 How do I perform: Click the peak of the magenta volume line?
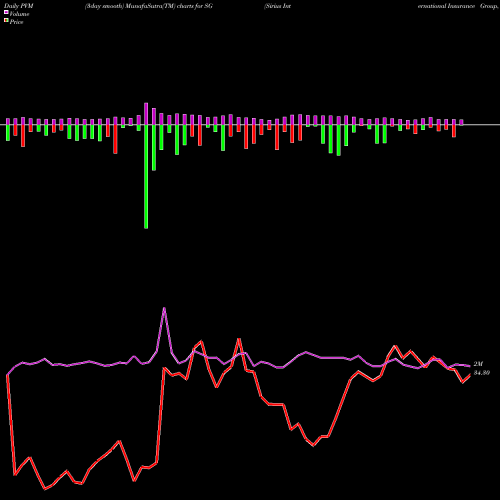point(164,309)
